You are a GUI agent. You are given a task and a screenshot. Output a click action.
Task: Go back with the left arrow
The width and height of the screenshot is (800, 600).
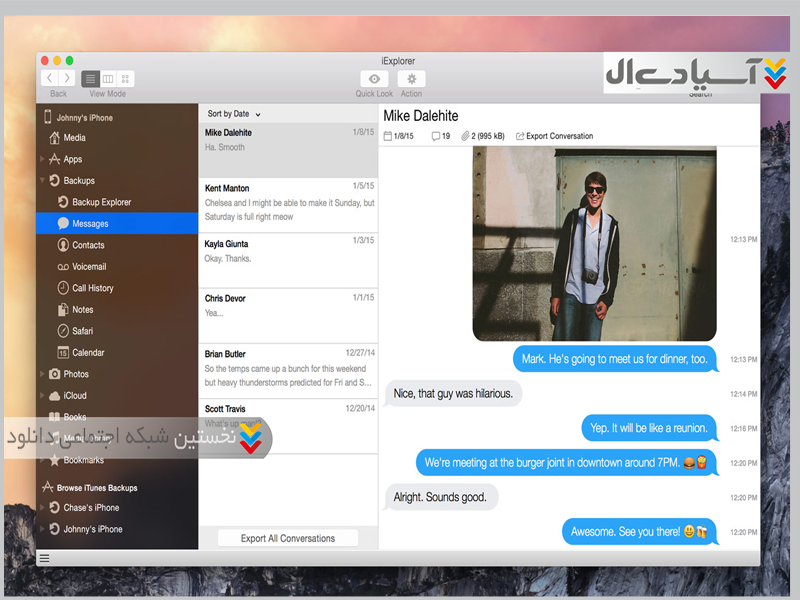pyautogui.click(x=49, y=78)
